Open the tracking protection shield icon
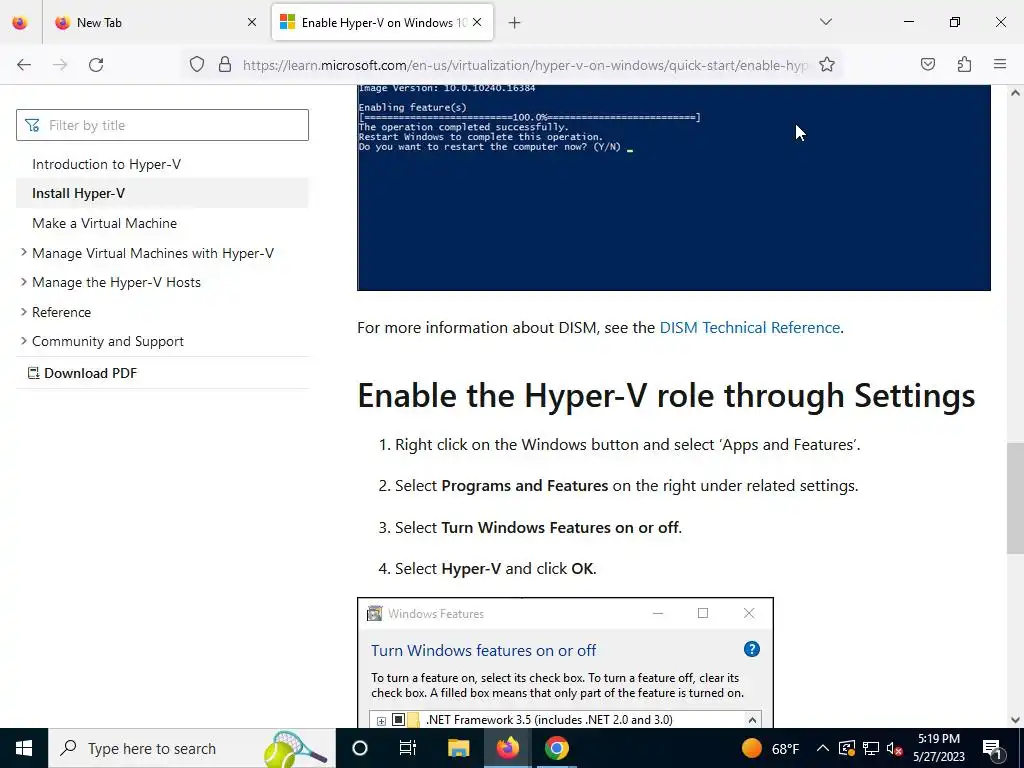The height and width of the screenshot is (768, 1024). [197, 65]
